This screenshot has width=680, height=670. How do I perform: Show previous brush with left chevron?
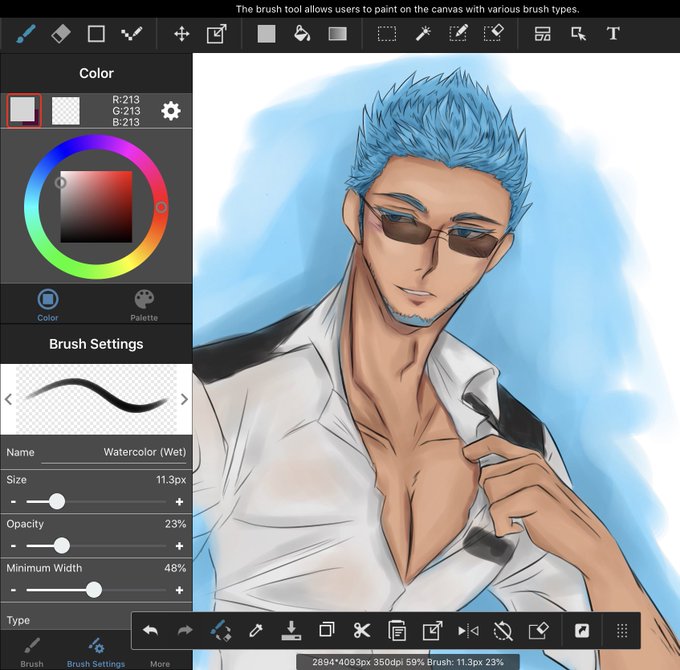coord(8,399)
